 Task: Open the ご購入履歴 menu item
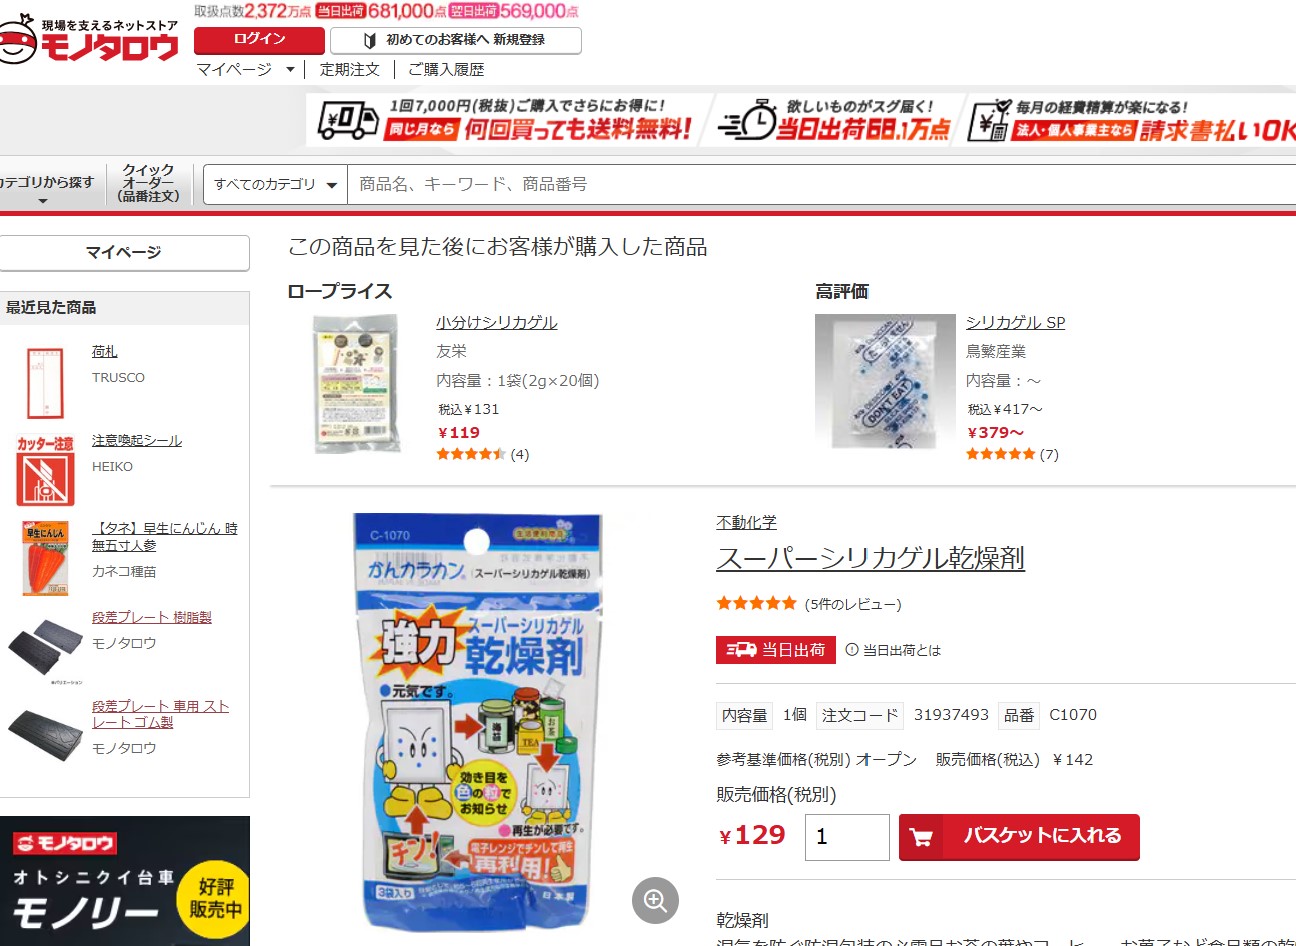(446, 69)
